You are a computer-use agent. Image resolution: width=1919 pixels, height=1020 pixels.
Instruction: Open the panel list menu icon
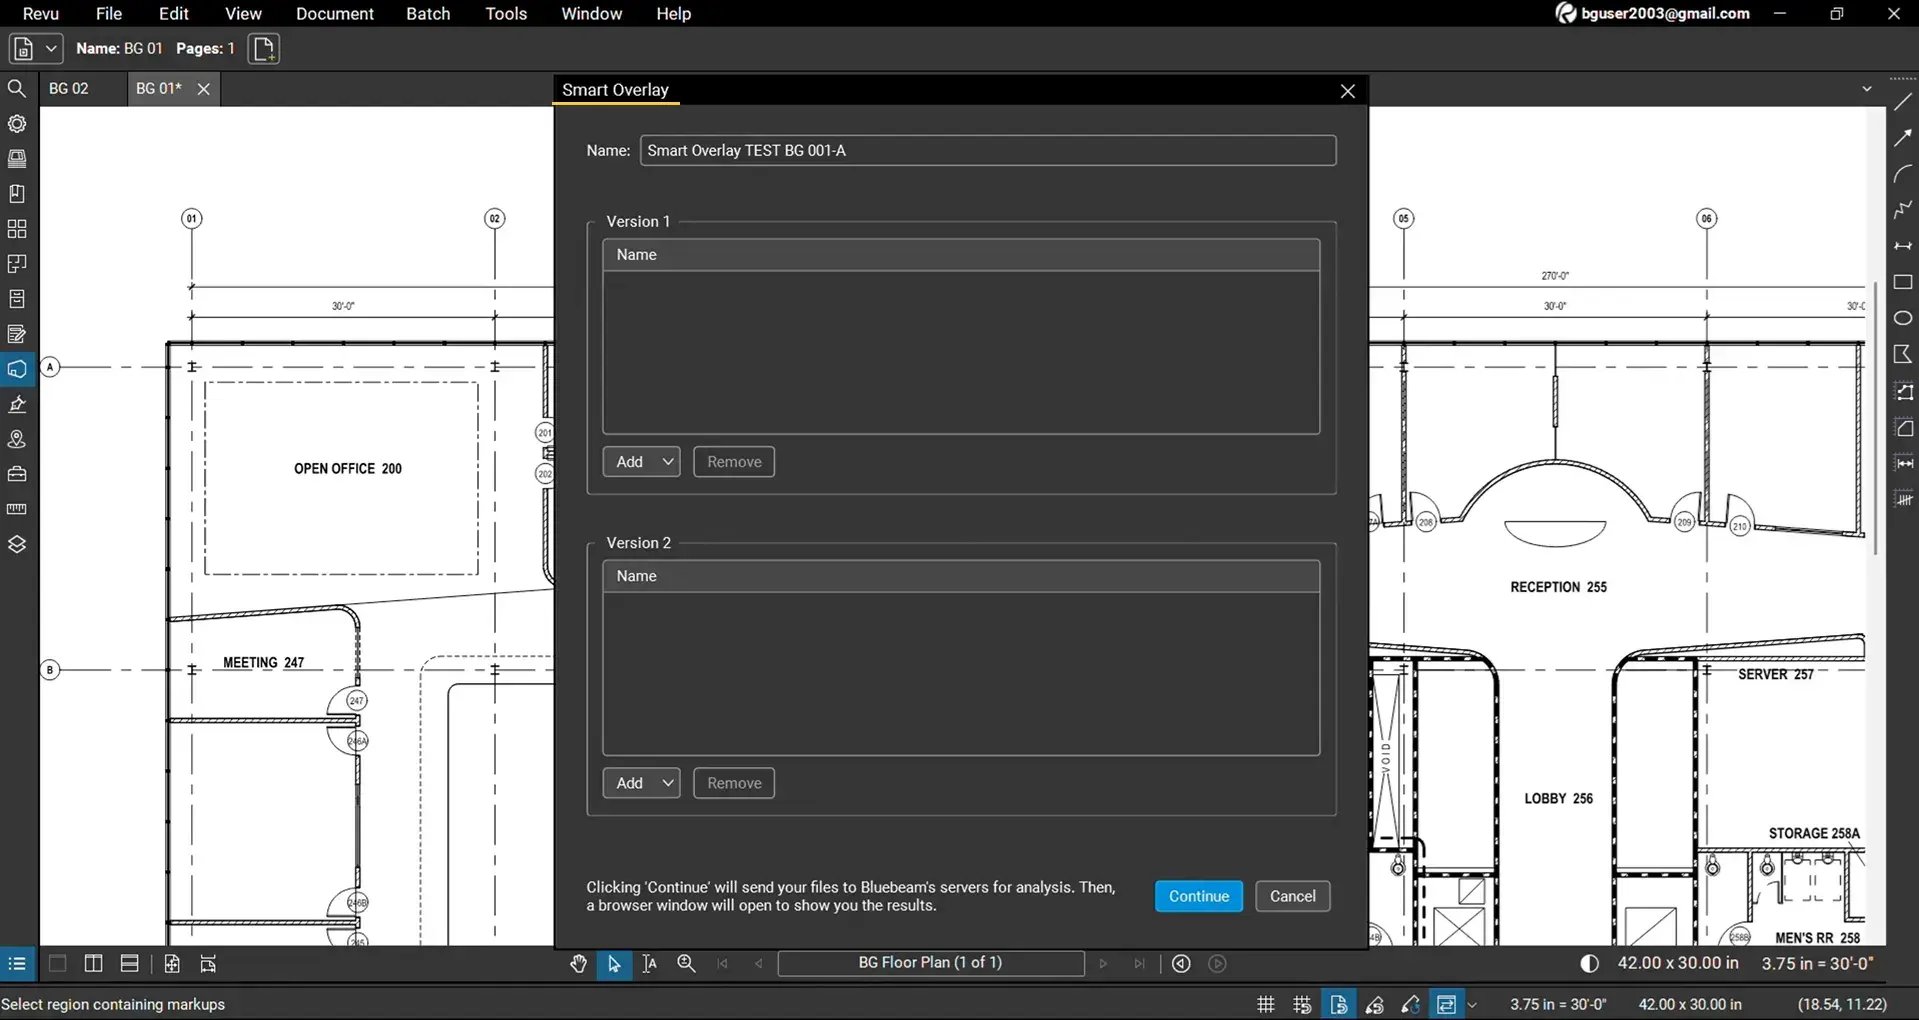[17, 964]
